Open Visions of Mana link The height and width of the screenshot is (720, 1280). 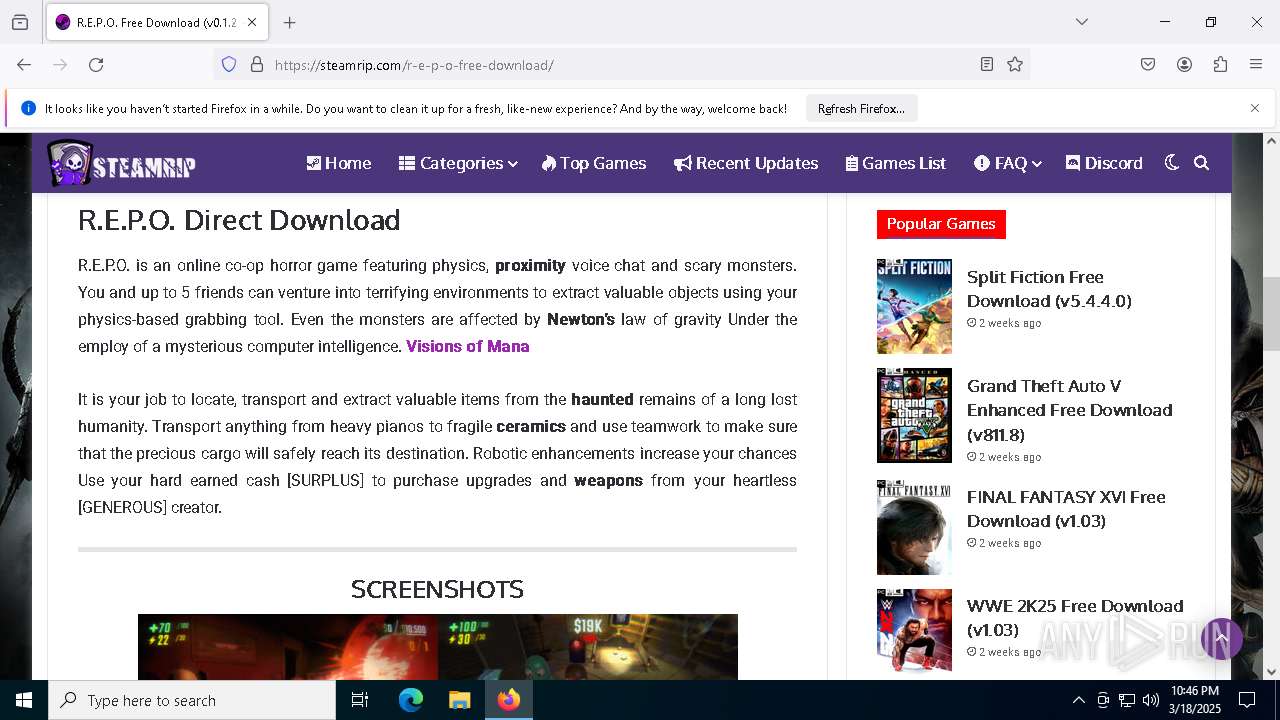pos(468,346)
